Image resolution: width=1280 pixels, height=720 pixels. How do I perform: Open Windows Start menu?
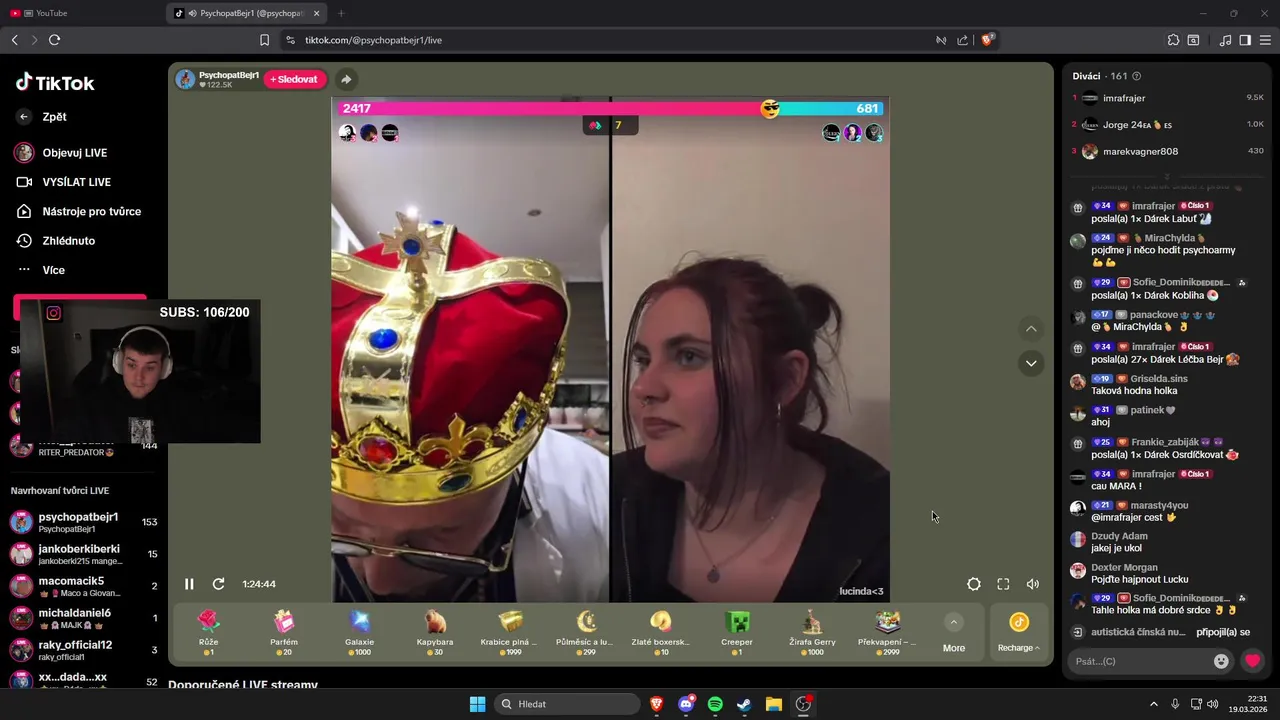[478, 704]
